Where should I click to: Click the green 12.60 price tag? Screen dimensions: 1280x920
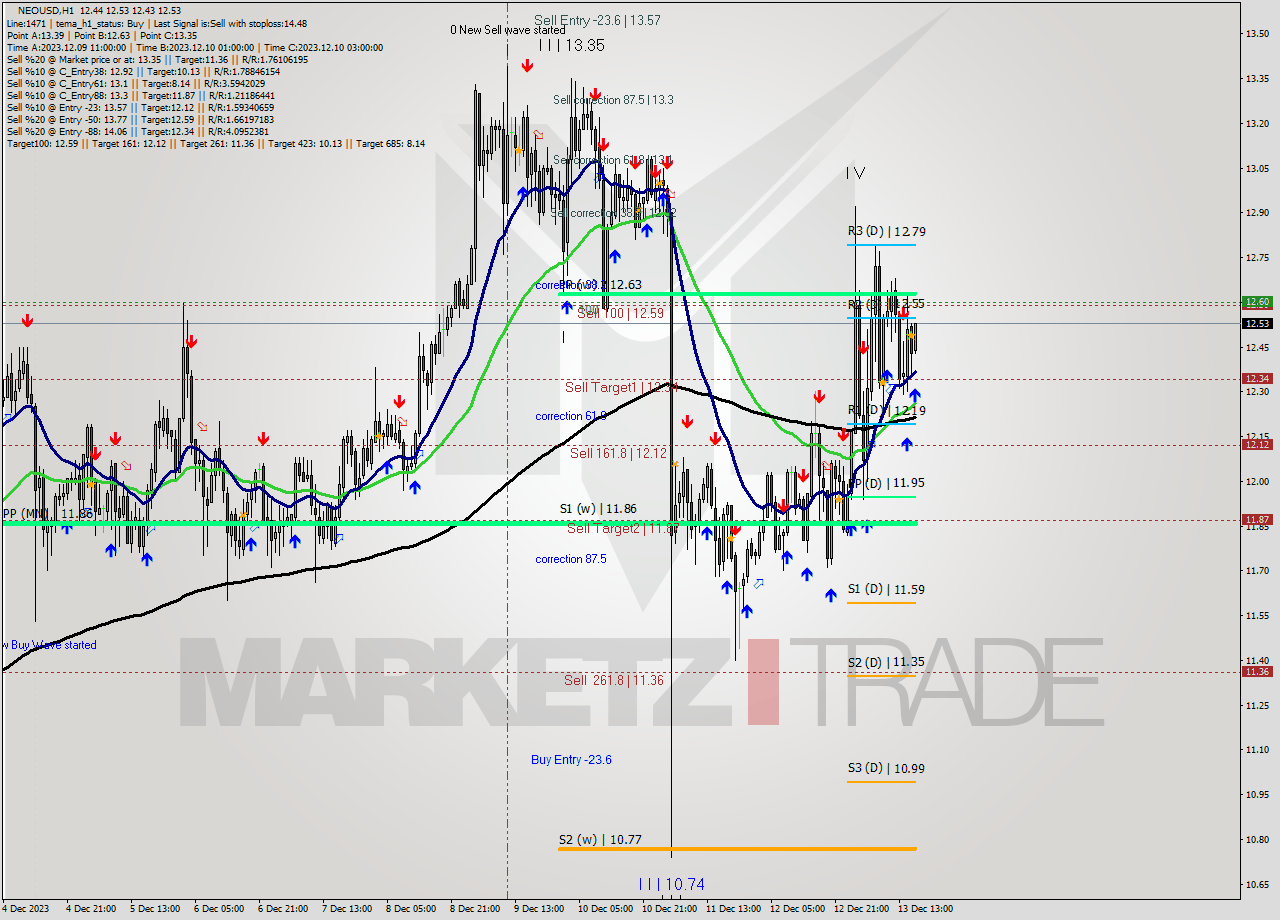click(x=1257, y=302)
